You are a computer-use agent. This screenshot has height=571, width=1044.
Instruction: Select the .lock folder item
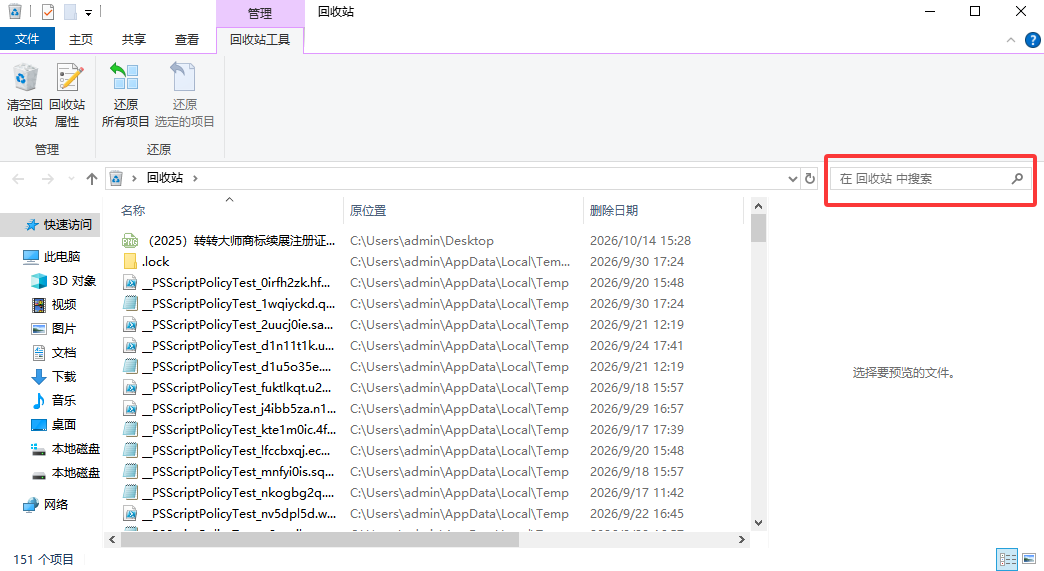[x=146, y=262]
